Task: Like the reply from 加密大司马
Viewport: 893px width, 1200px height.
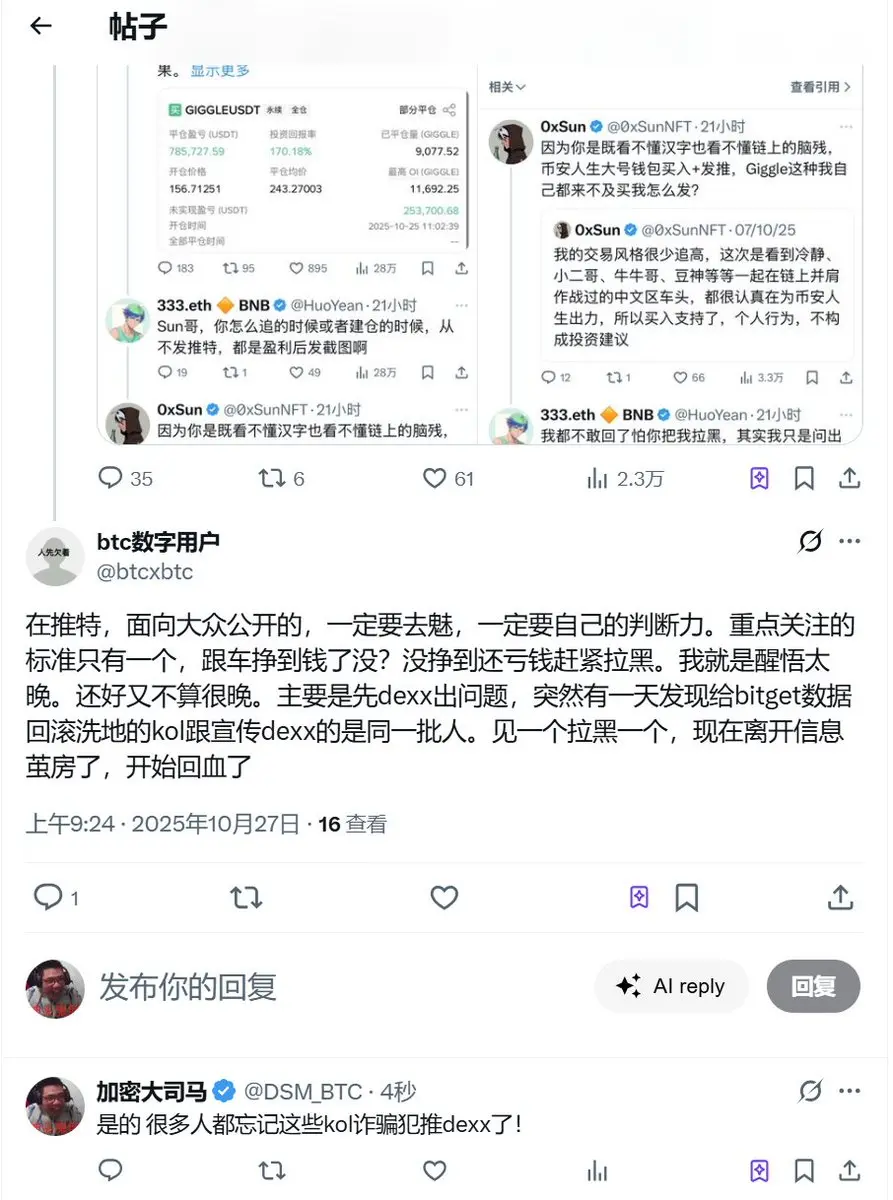Action: 434,1169
